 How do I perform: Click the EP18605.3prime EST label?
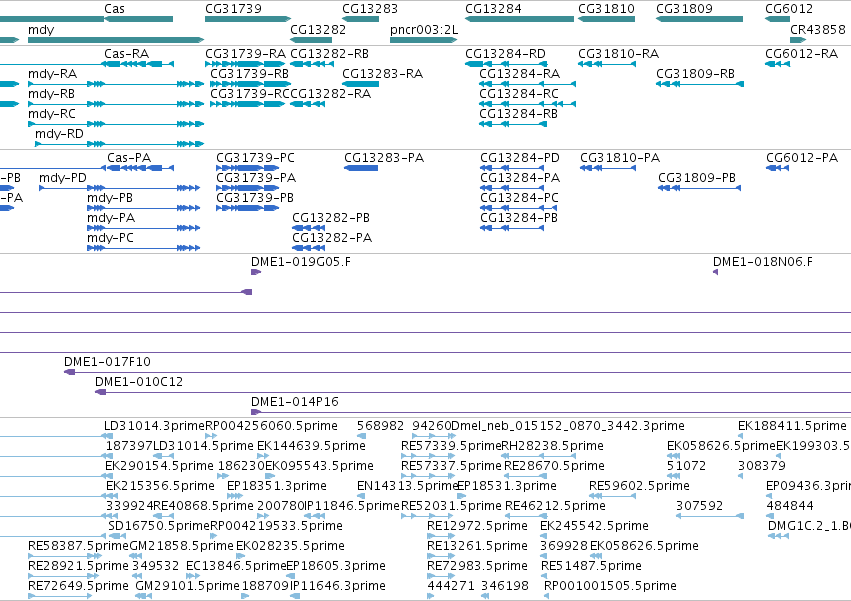click(x=335, y=566)
